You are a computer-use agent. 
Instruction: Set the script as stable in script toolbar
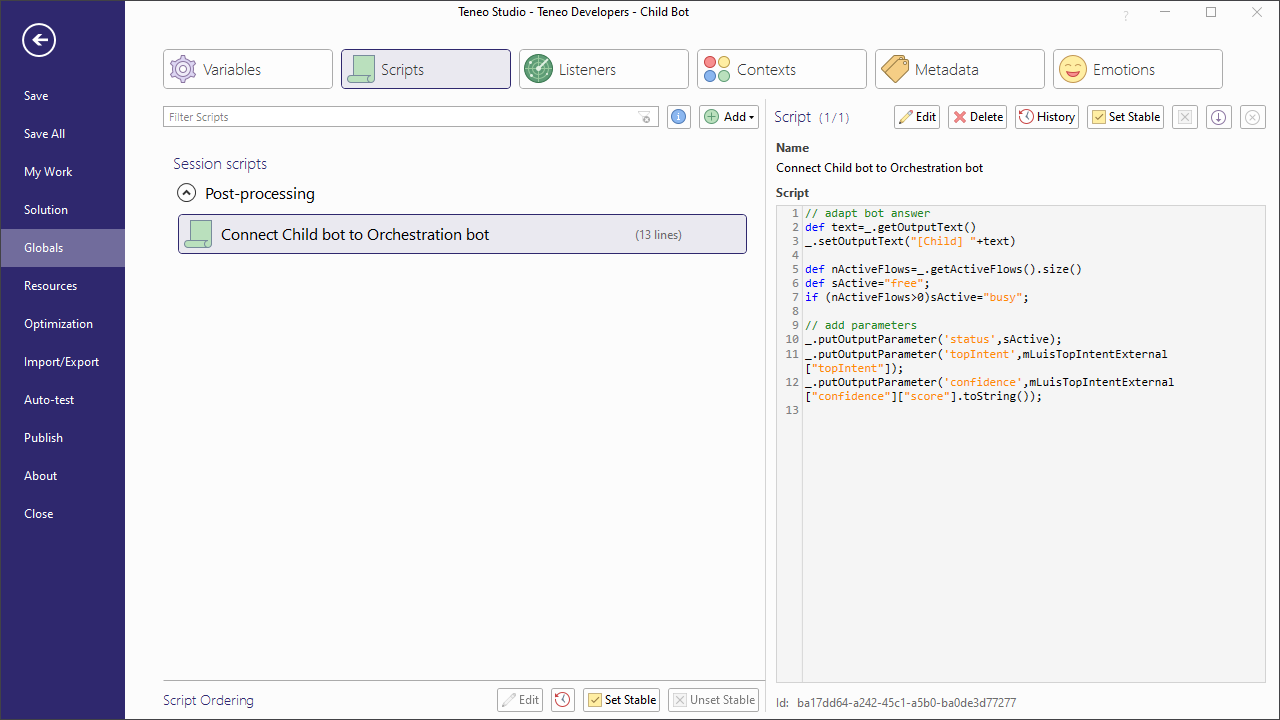tap(1125, 117)
